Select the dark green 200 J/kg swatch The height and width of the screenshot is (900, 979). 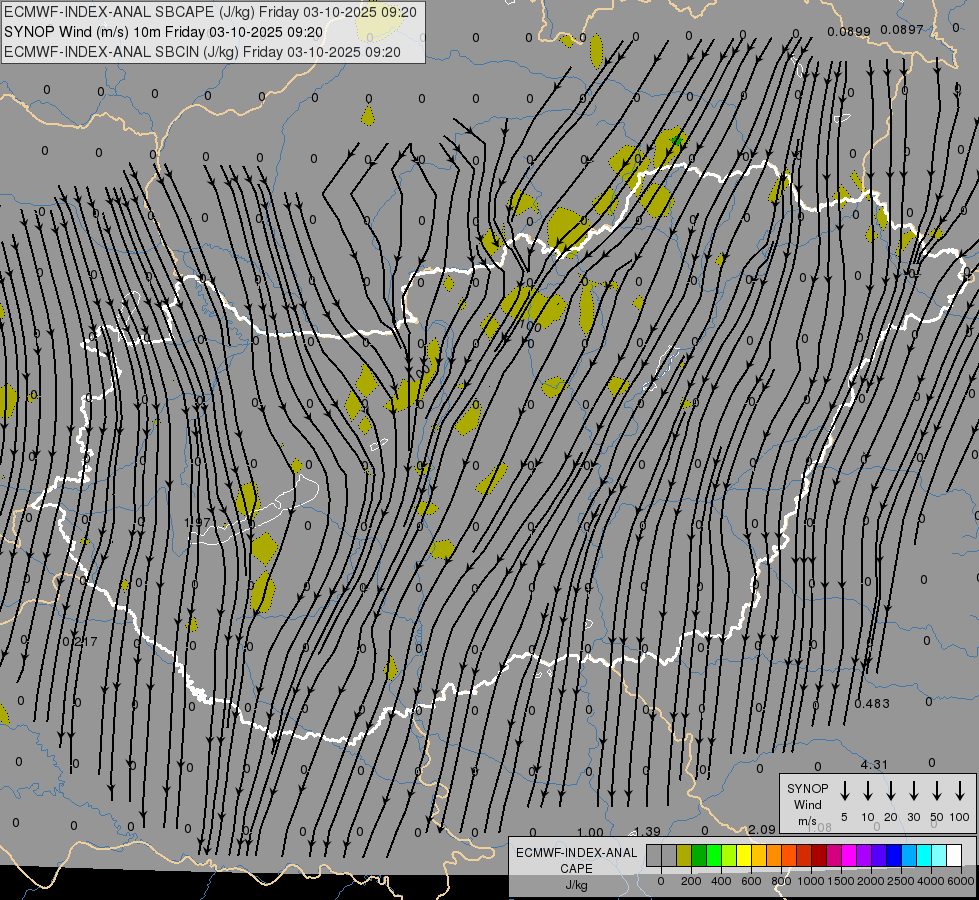(x=699, y=856)
